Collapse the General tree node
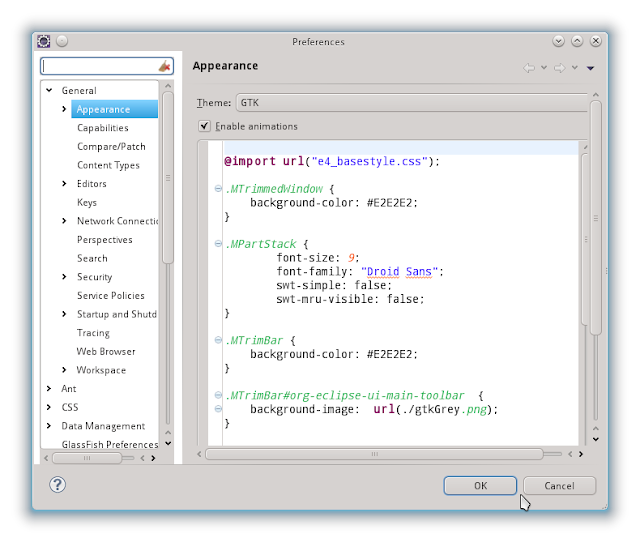 tap(49, 90)
